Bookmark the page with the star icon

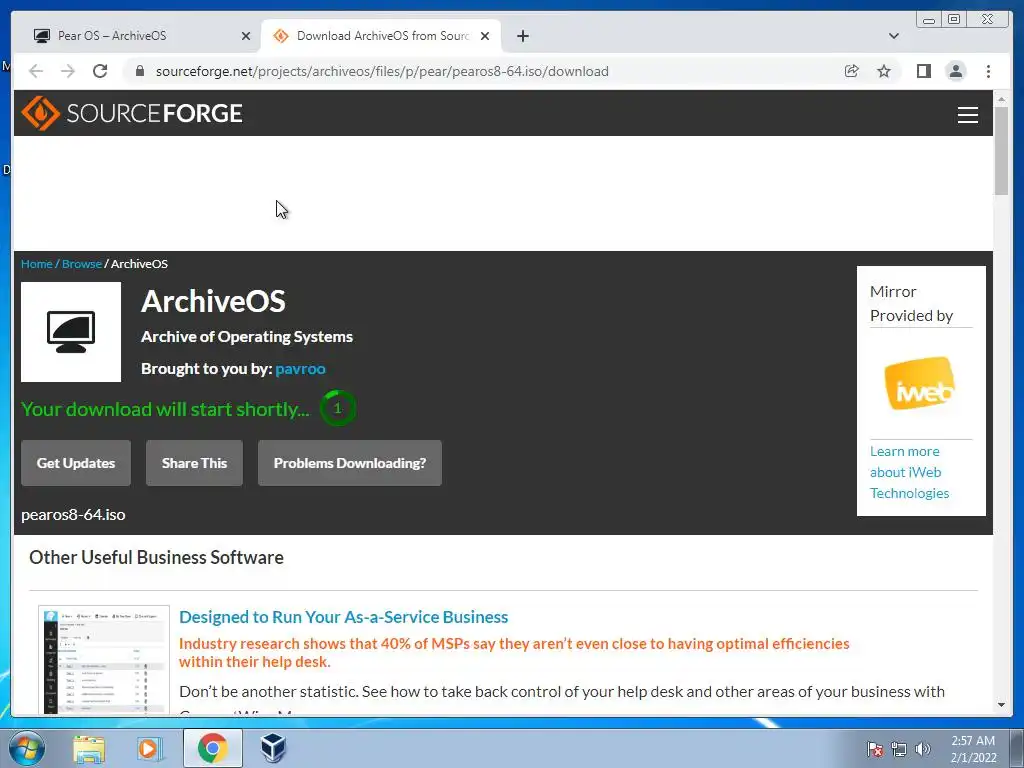884,71
